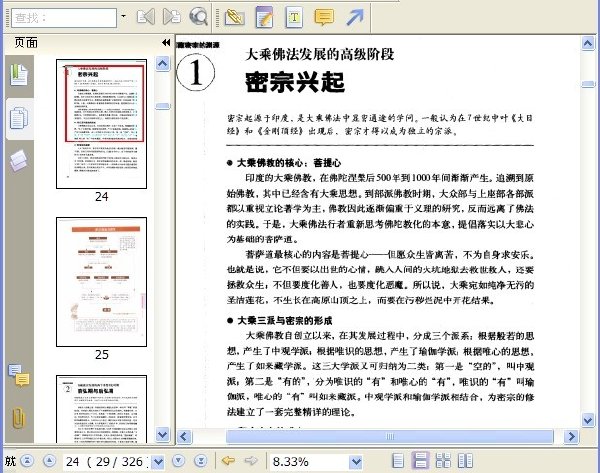The height and width of the screenshot is (473, 600).
Task: Click the zoom field showing 8.33%
Action: (309, 462)
